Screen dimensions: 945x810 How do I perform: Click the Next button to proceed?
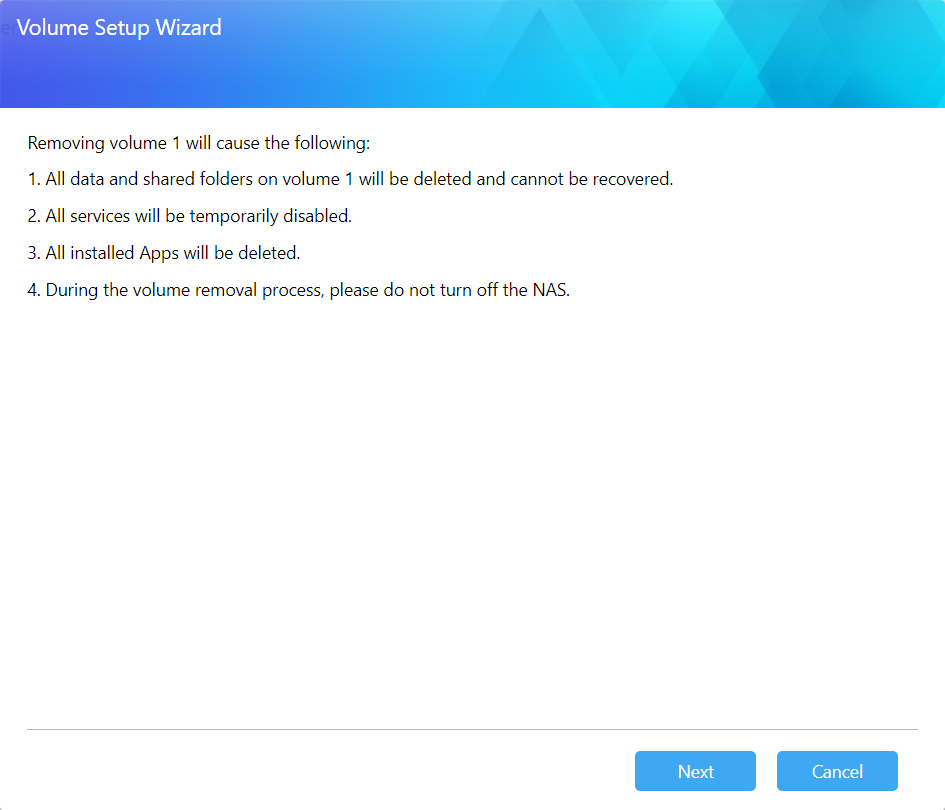coord(695,771)
